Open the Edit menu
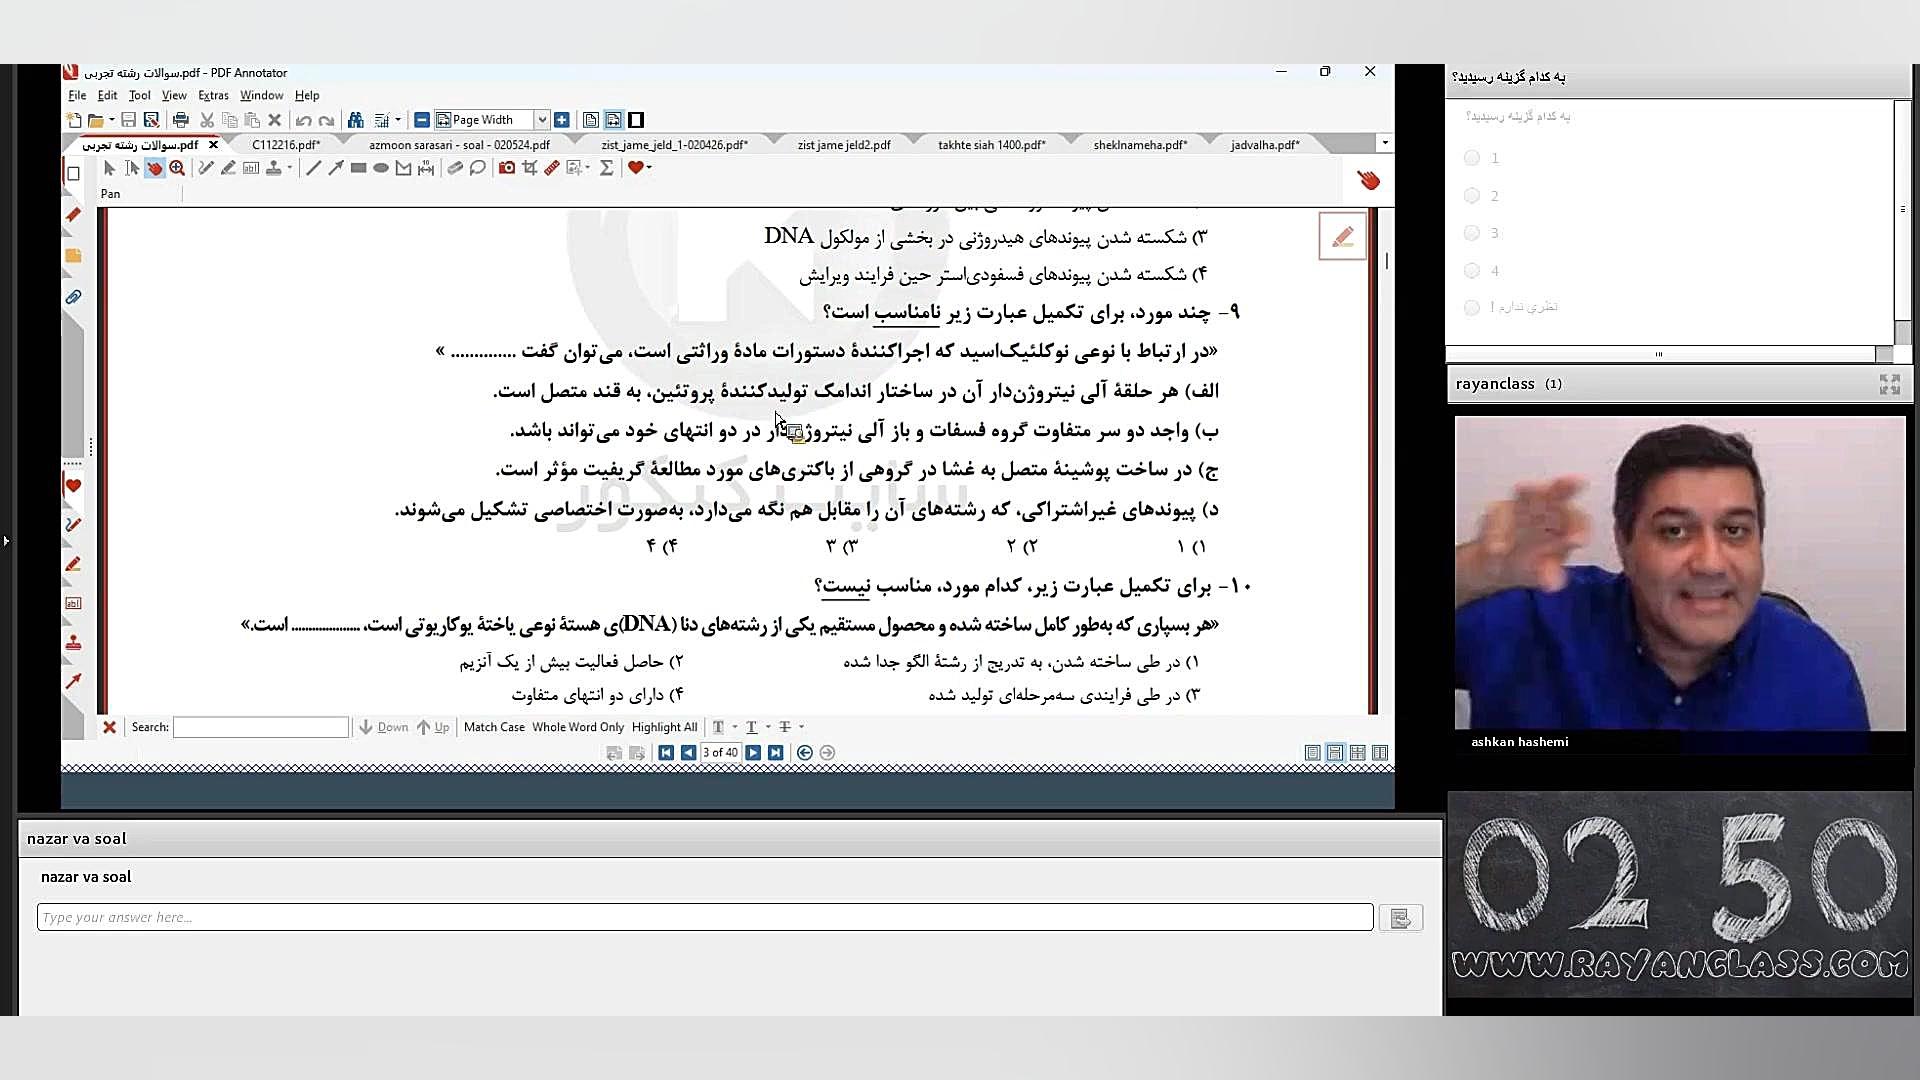 (107, 95)
